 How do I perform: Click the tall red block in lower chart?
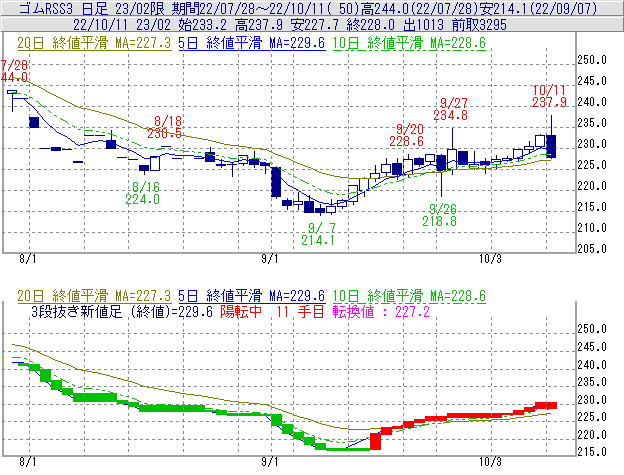[x=377, y=438]
